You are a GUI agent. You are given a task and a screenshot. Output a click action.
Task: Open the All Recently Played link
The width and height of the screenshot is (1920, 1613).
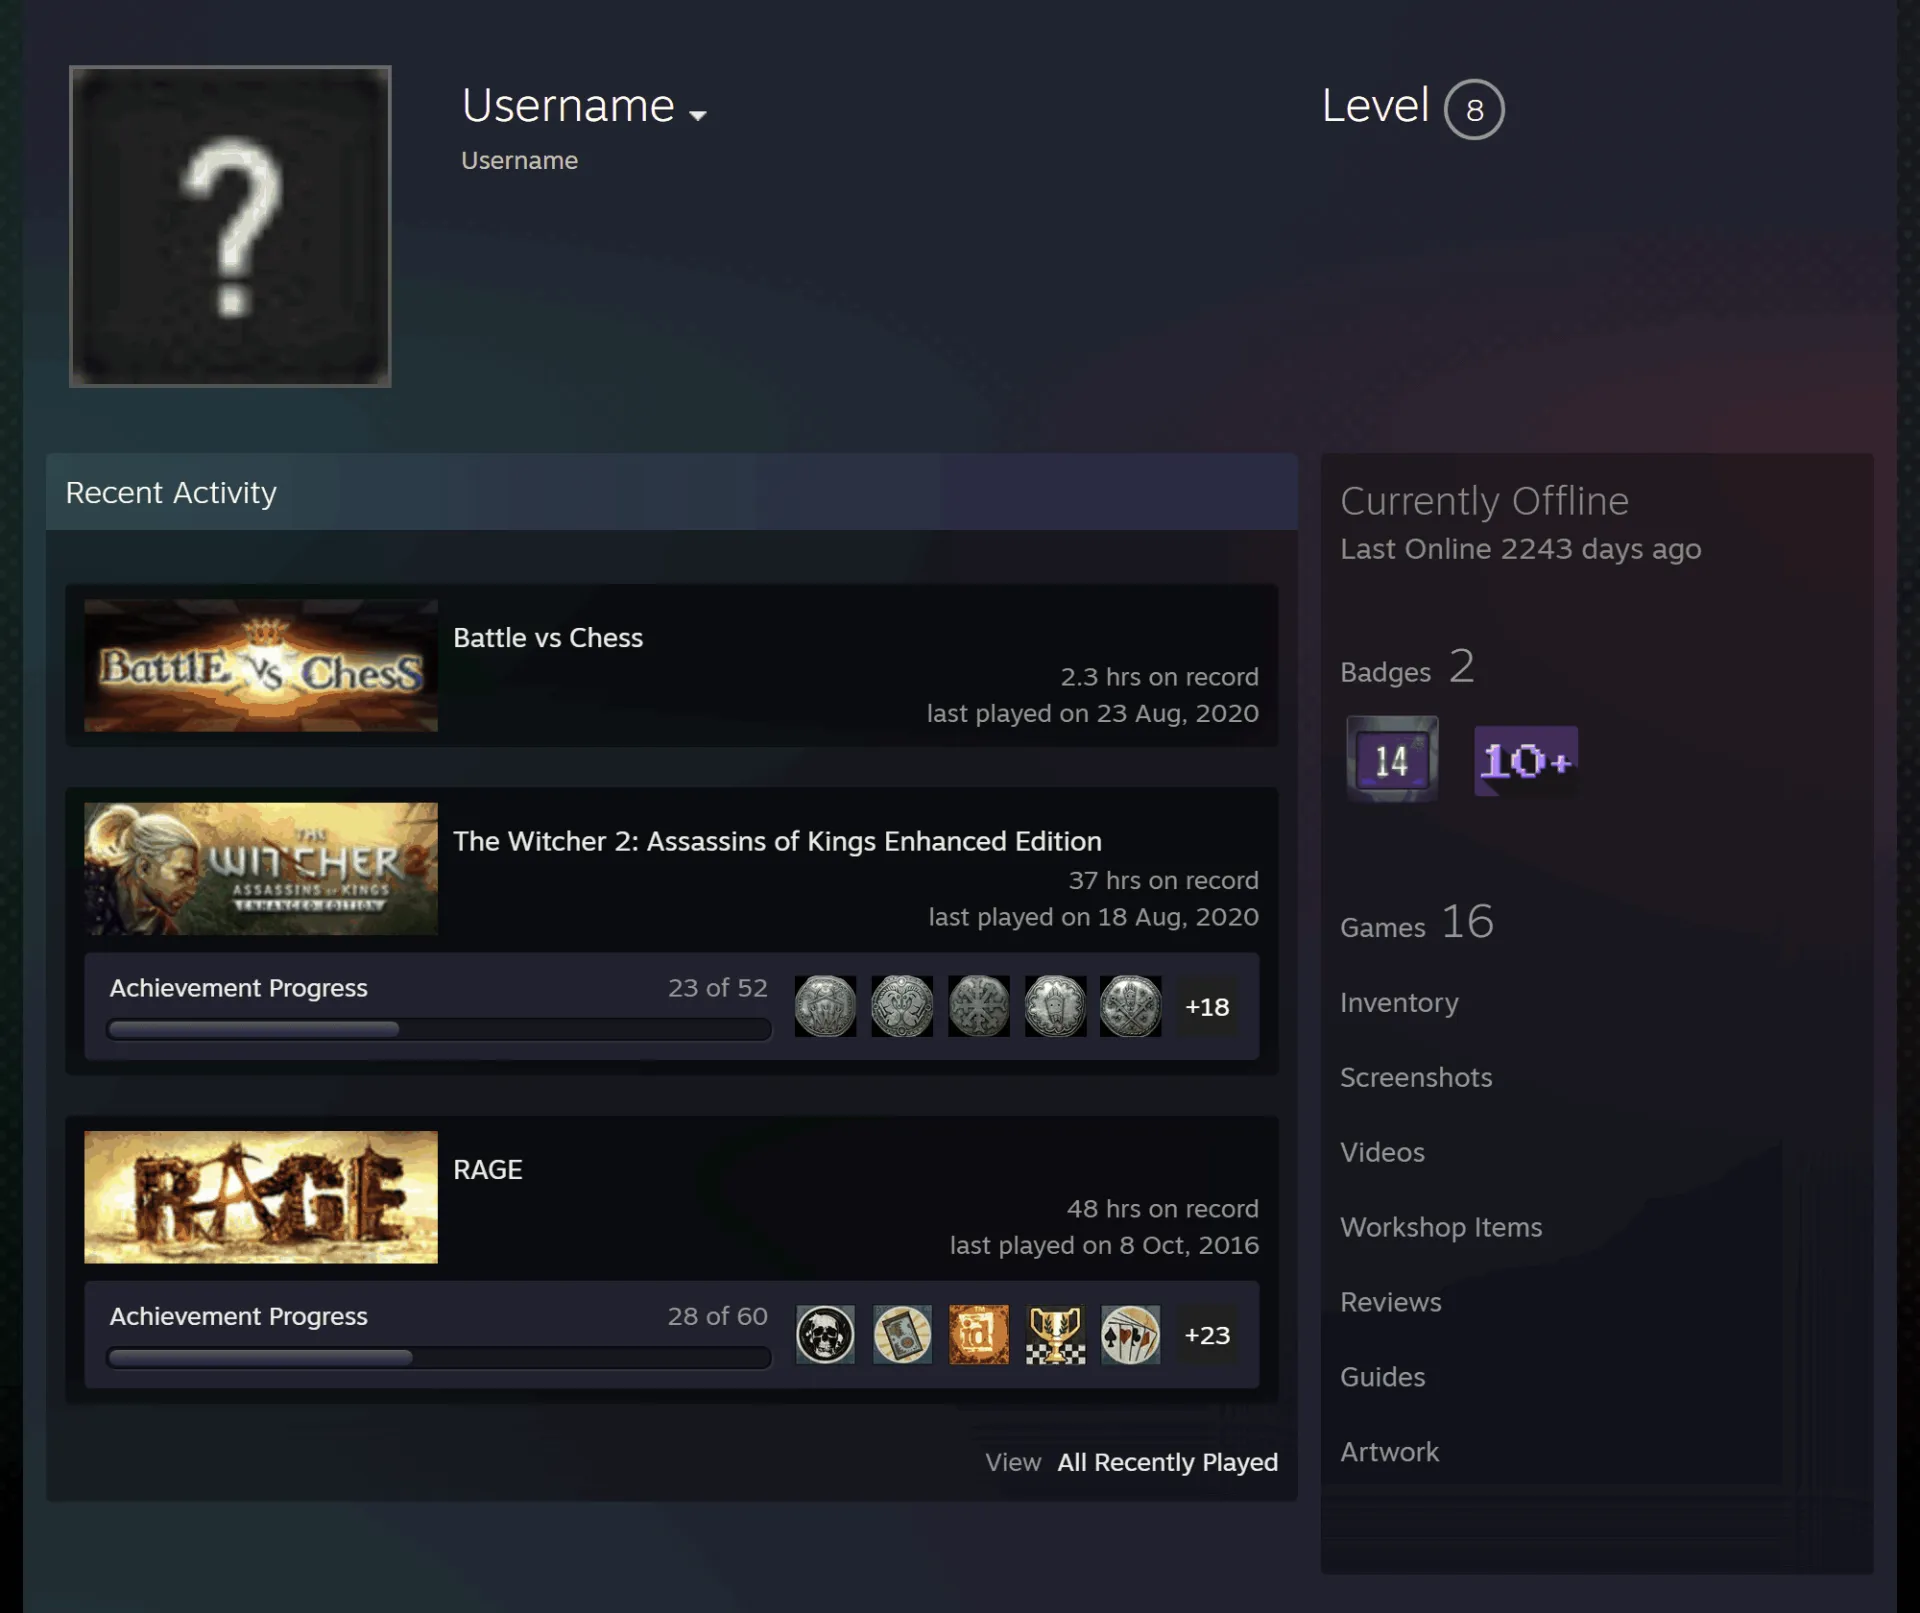[1167, 1462]
